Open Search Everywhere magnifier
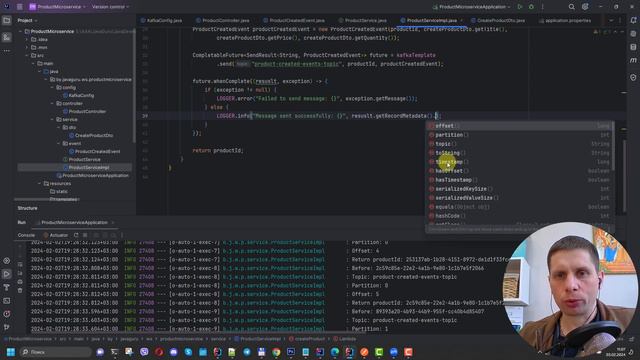The image size is (640, 360). point(571,7)
